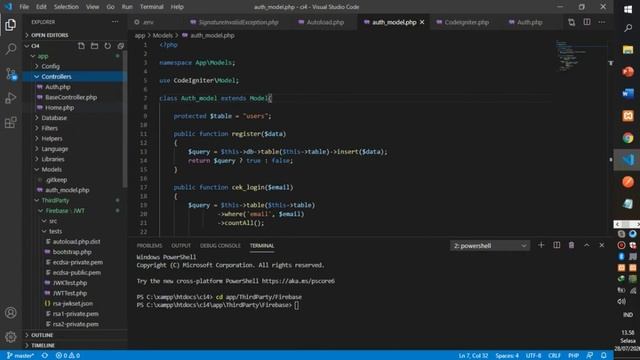Click New Folder icon in explorer header
The image size is (640, 360).
[94, 46]
